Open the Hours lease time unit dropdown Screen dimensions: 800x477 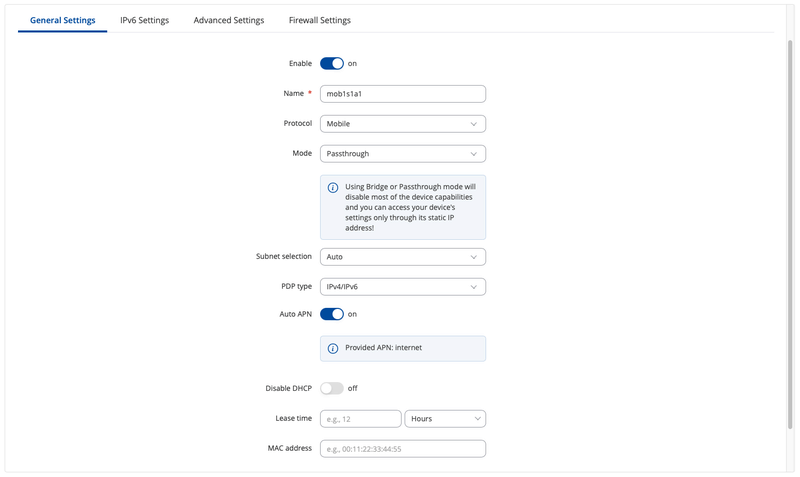click(445, 418)
